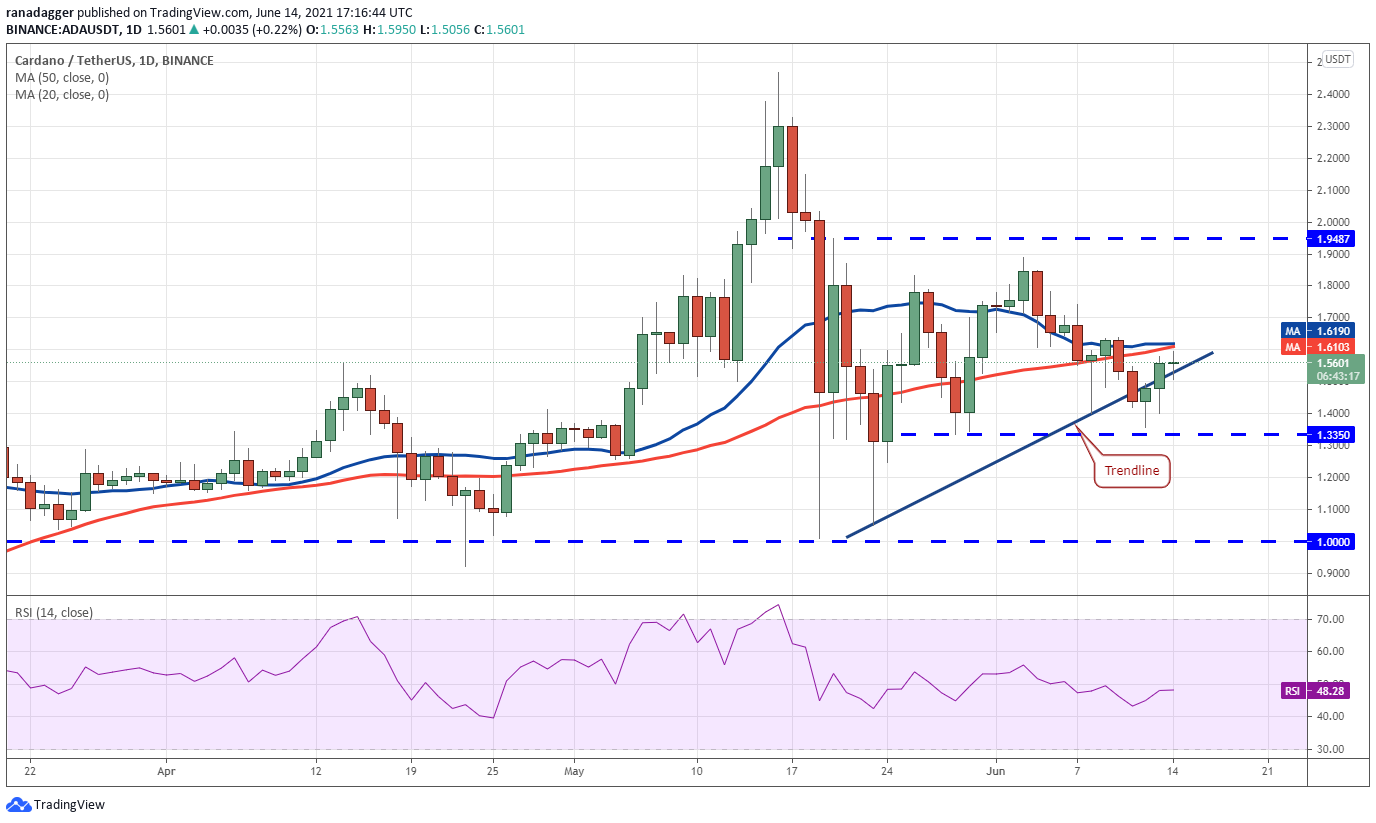Click the RSI (14, close) indicator label
Viewport: 1376px width, 823px height.
(x=53, y=613)
